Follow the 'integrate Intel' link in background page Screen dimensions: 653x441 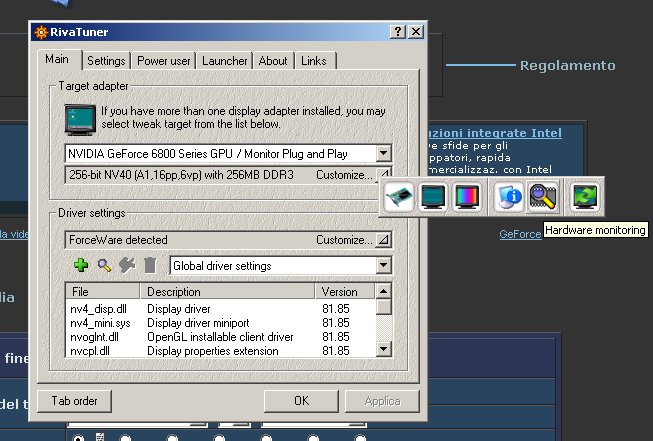(x=495, y=133)
